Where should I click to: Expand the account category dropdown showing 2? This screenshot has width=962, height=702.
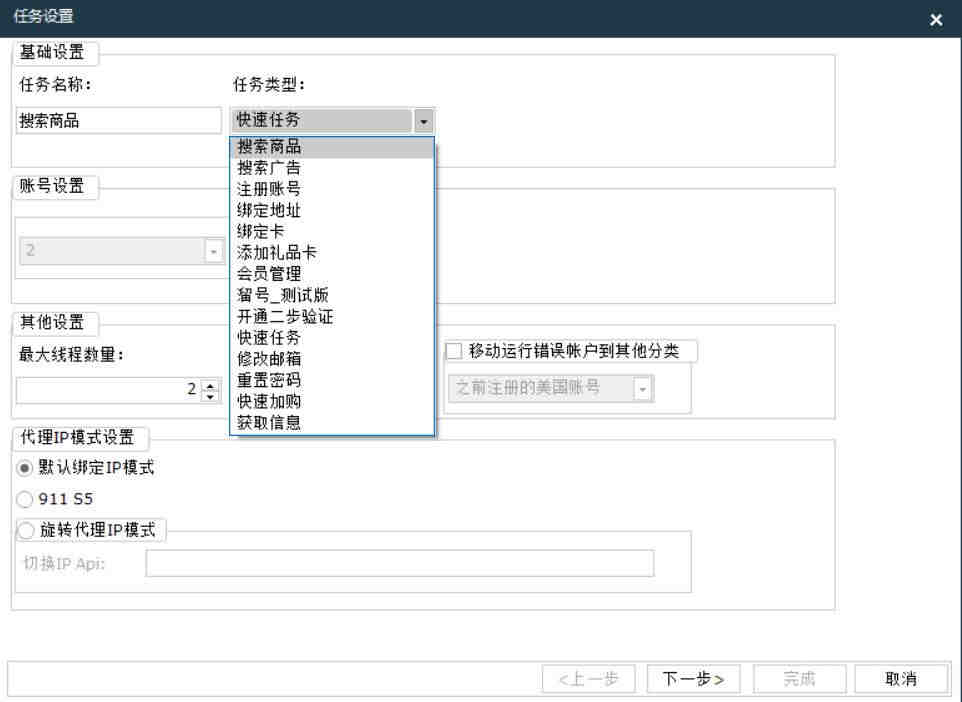[214, 252]
